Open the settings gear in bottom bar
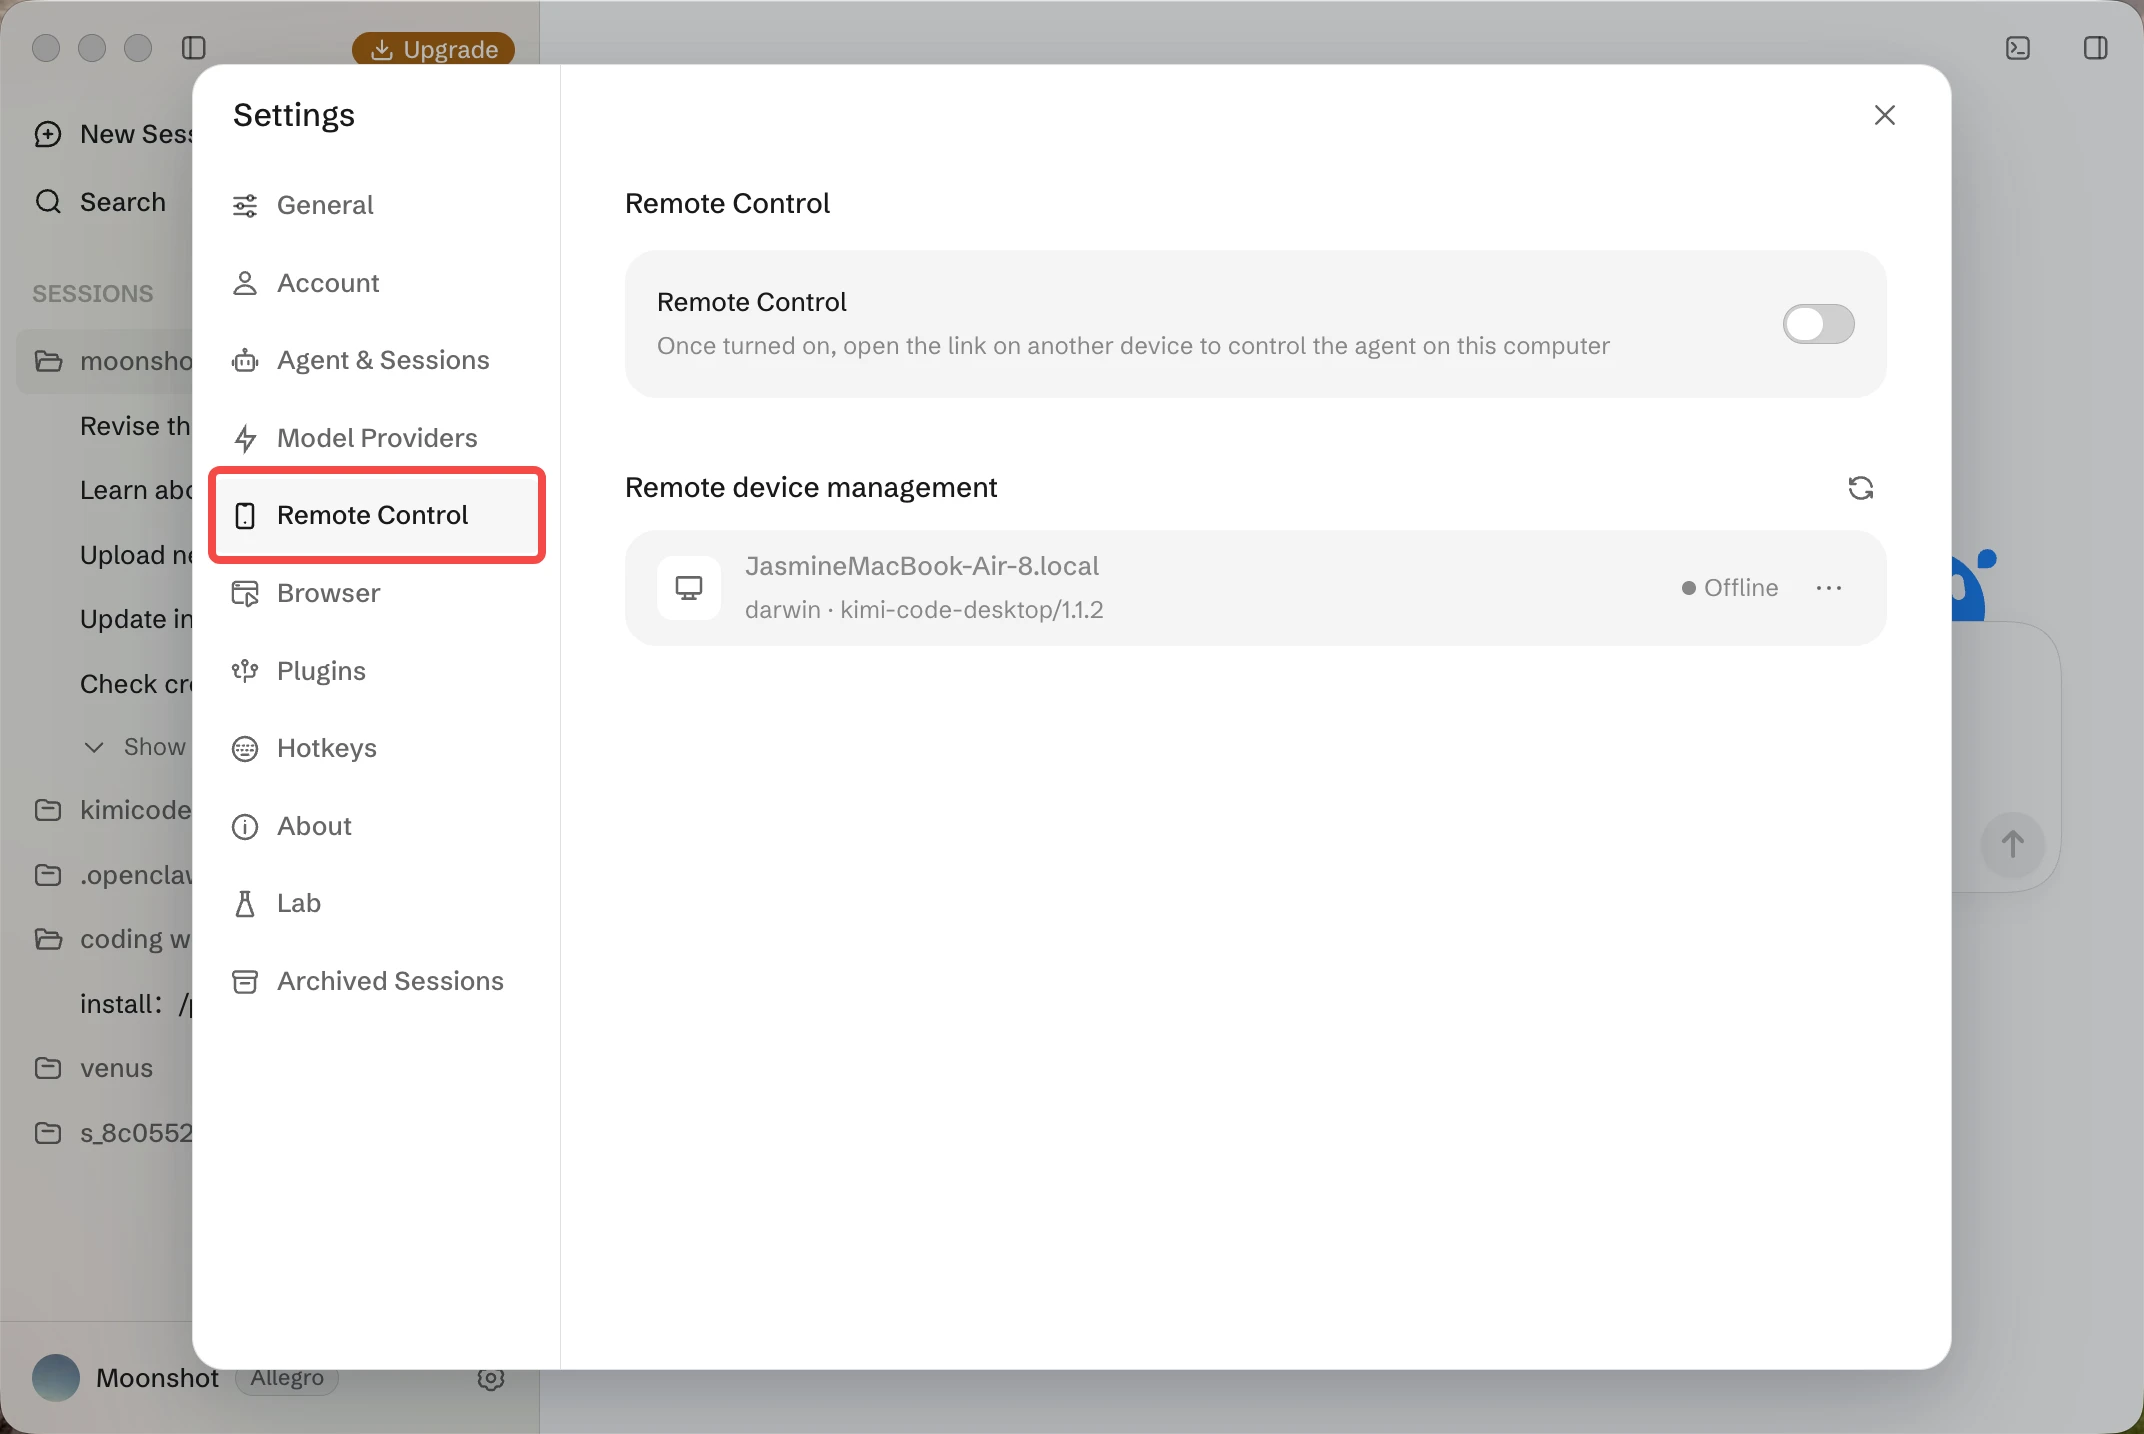The width and height of the screenshot is (2144, 1434). 490,1378
